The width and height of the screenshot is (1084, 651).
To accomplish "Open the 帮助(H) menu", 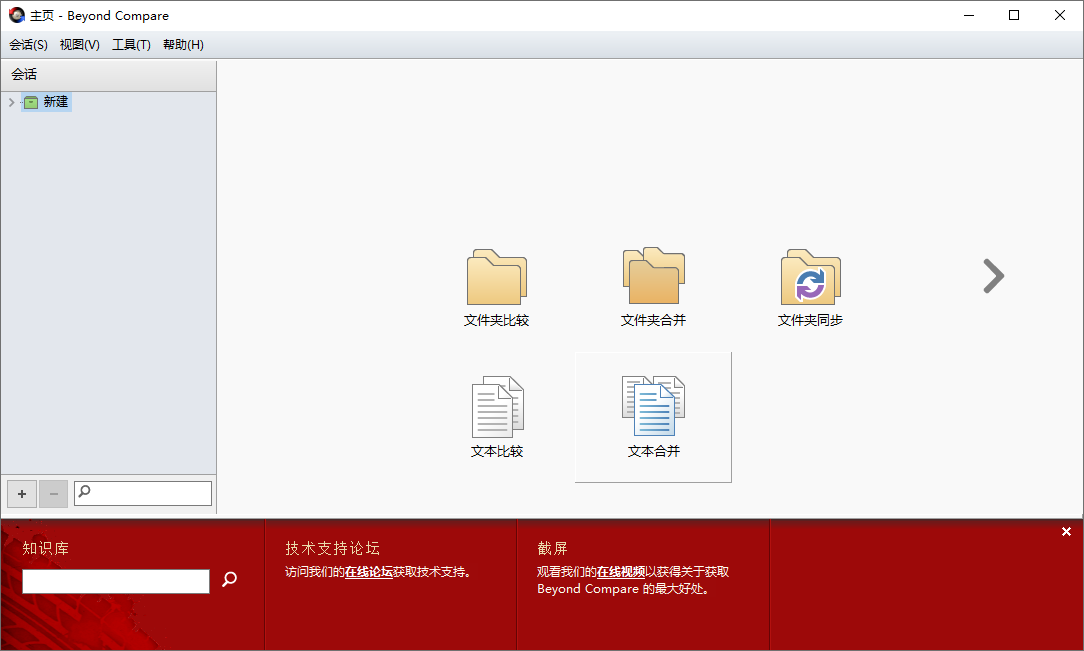I will 183,45.
